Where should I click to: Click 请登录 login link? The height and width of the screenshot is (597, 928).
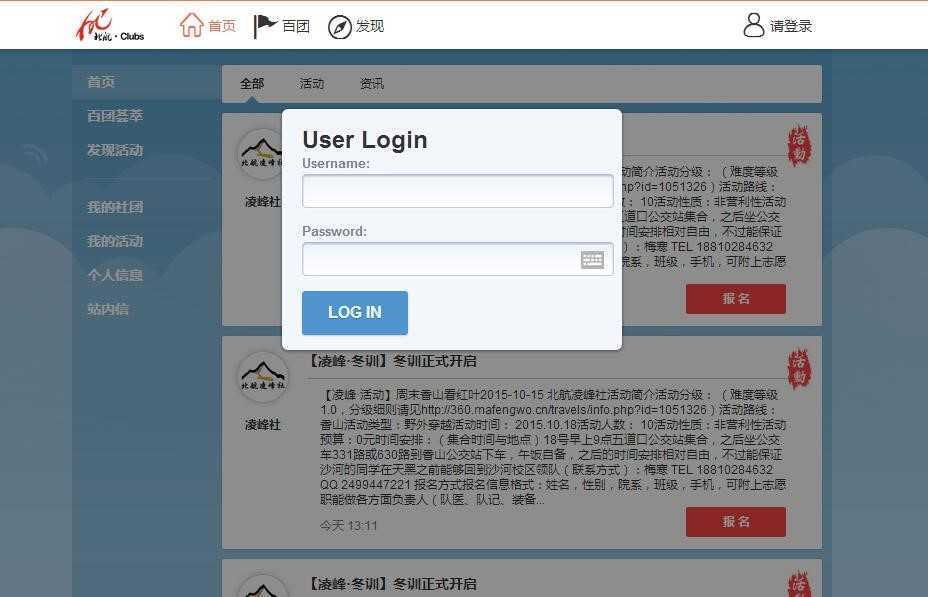click(790, 26)
